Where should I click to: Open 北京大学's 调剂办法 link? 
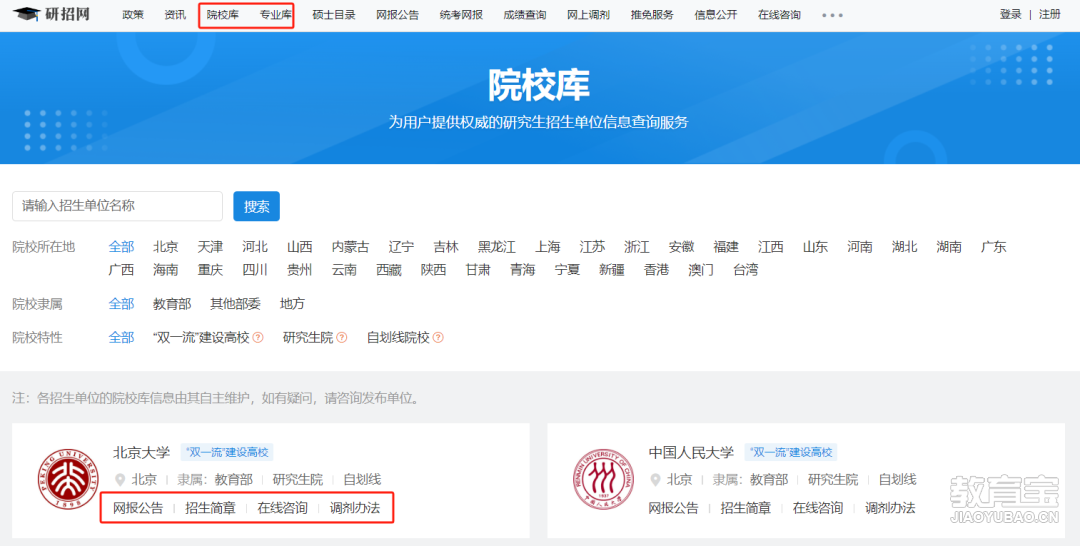(x=355, y=508)
